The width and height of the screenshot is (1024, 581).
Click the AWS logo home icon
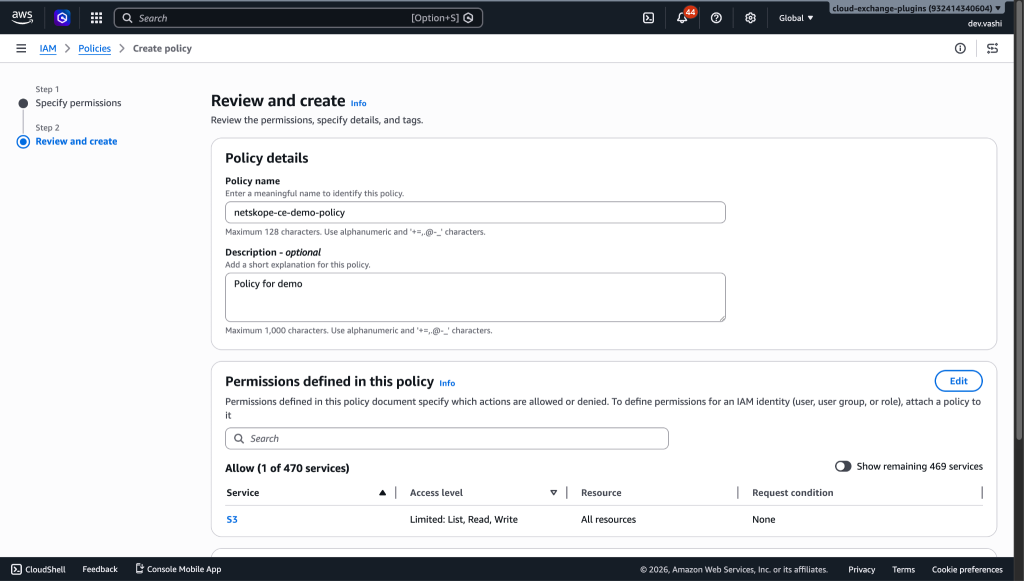pos(22,18)
